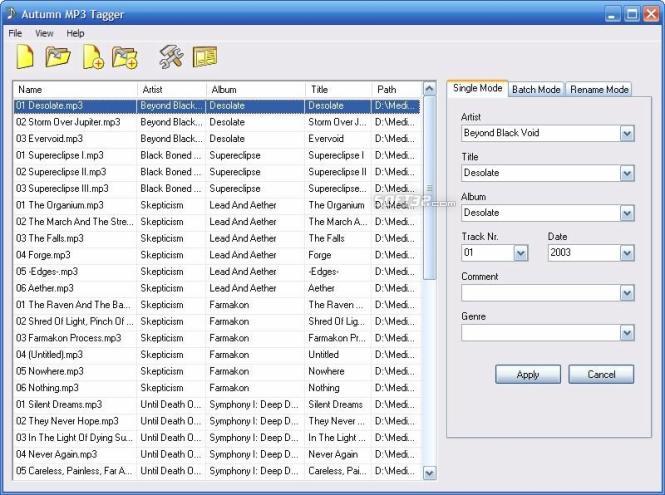
Task: Click 'Black Boned' artist cell for Supereclipse II
Action: tap(170, 172)
